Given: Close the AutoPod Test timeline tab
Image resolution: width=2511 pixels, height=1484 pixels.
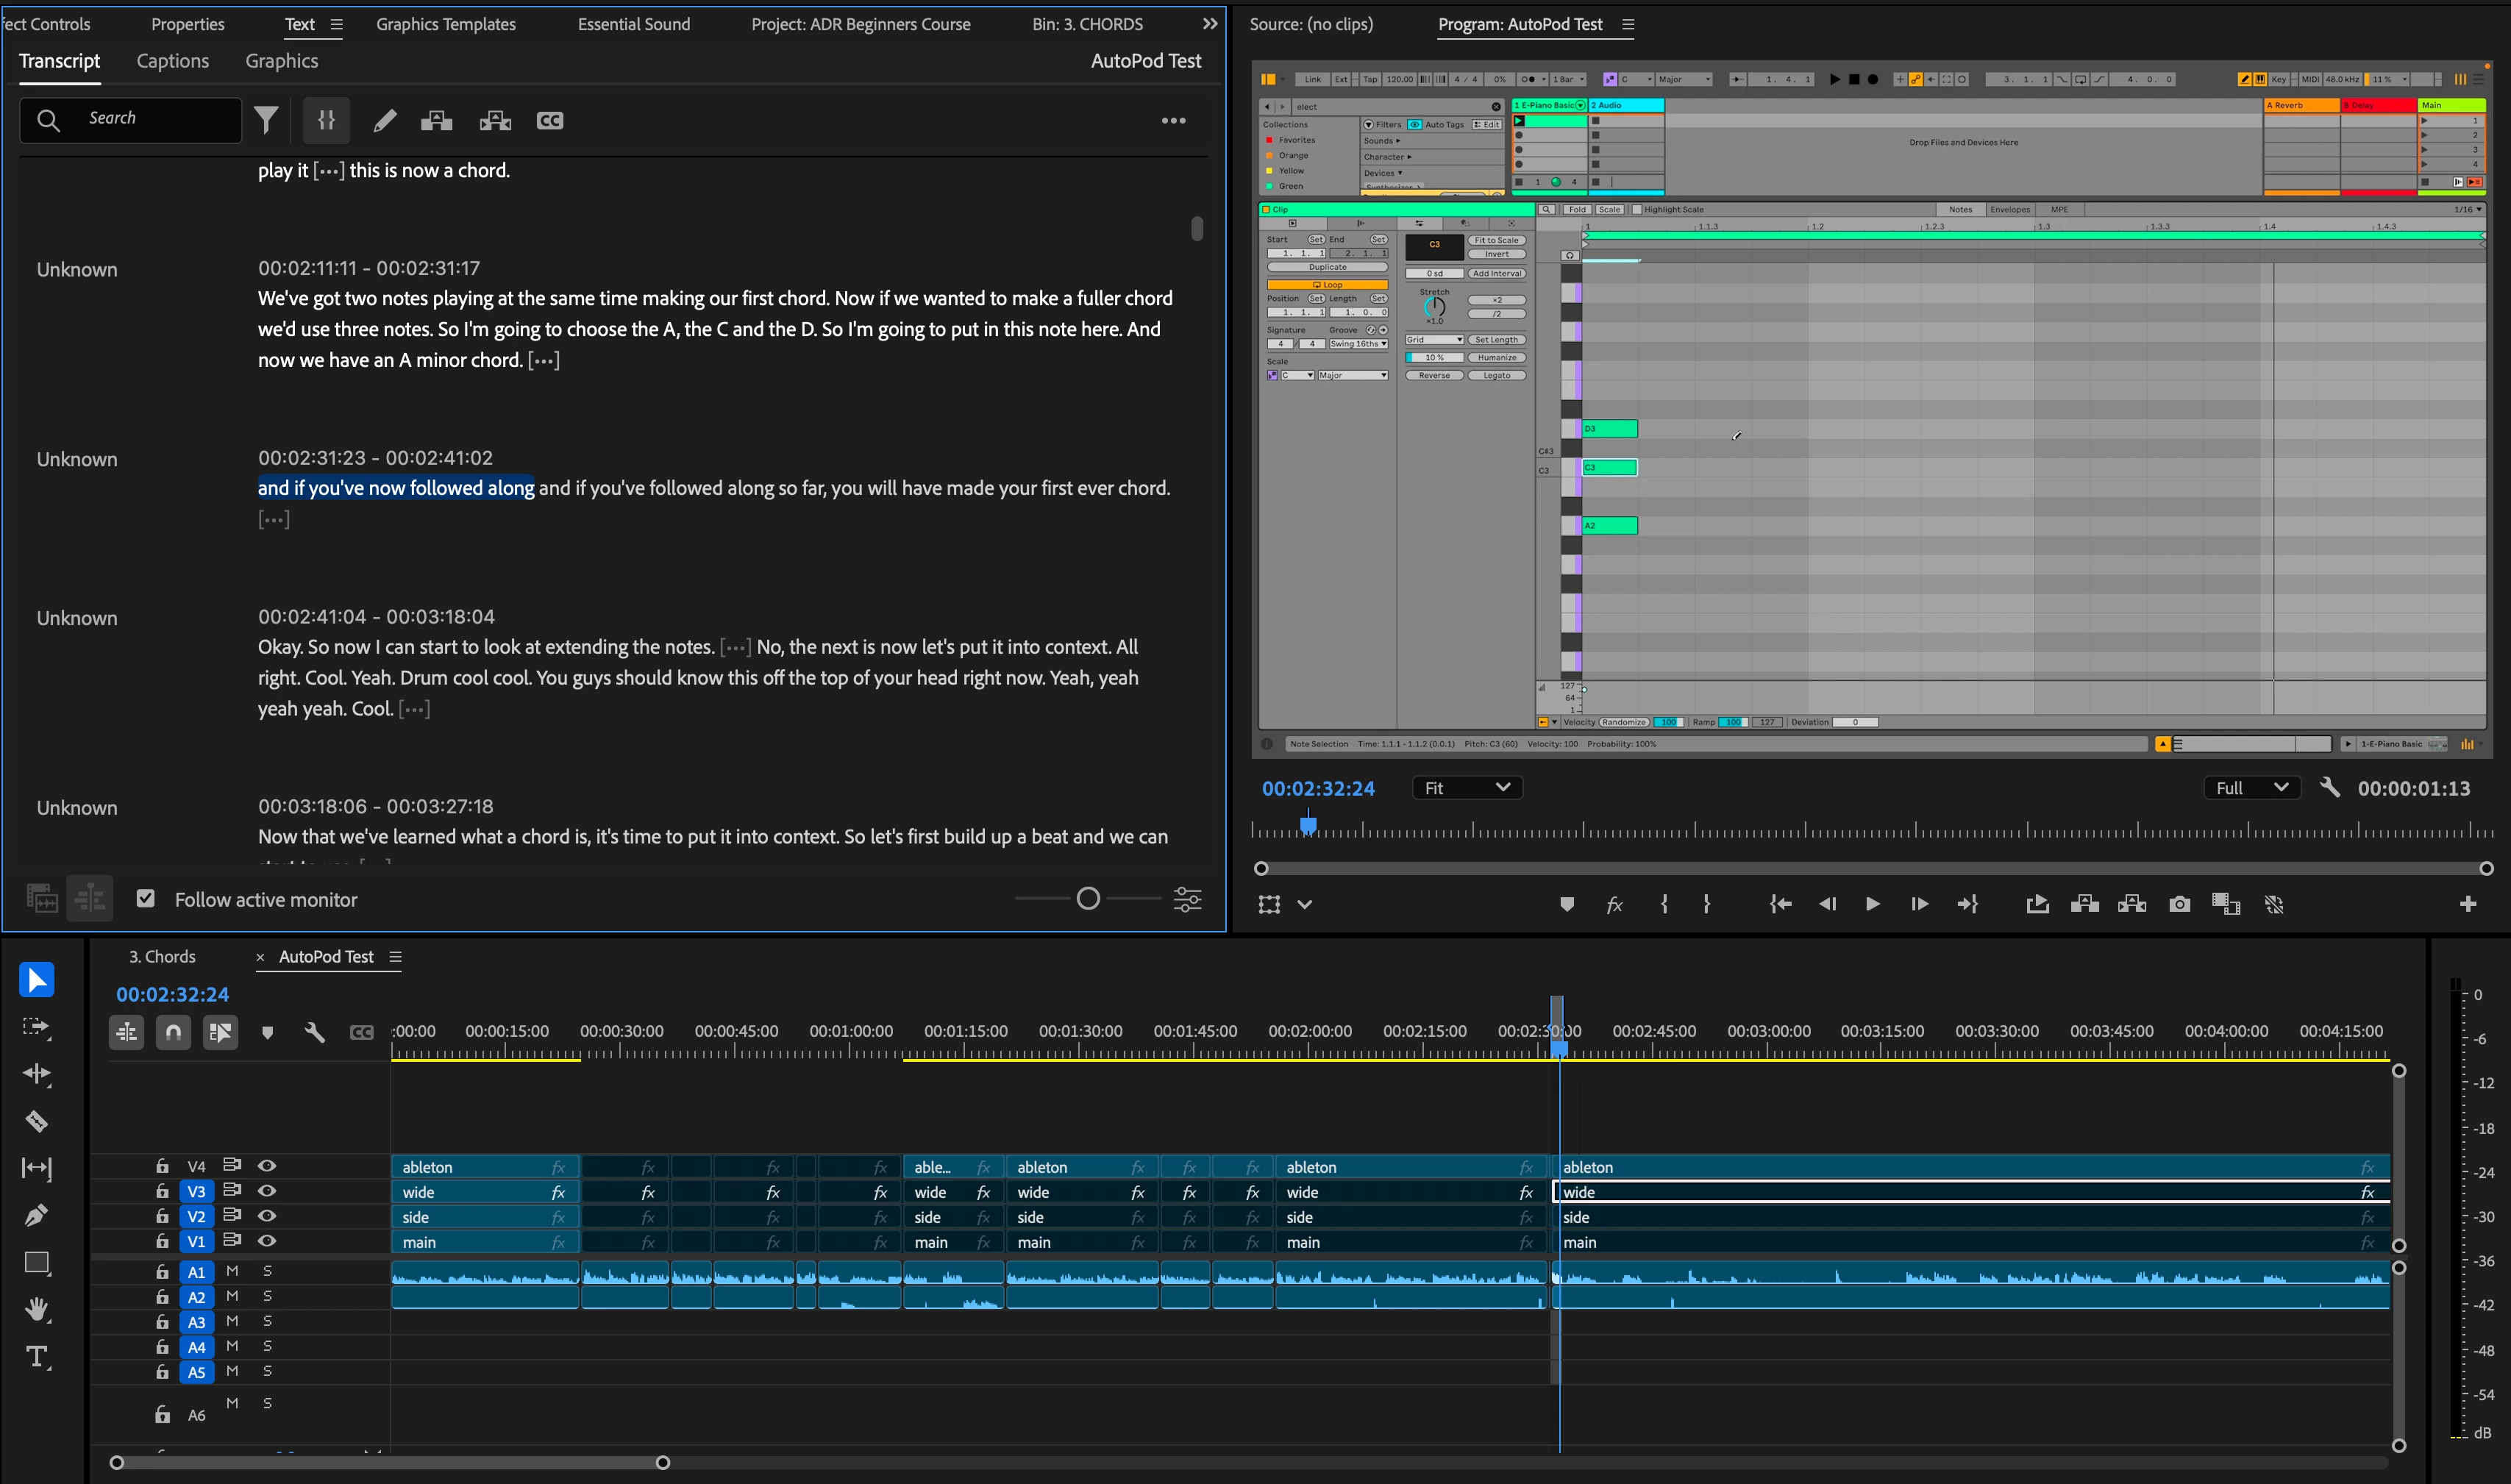Looking at the screenshot, I should [x=260, y=957].
